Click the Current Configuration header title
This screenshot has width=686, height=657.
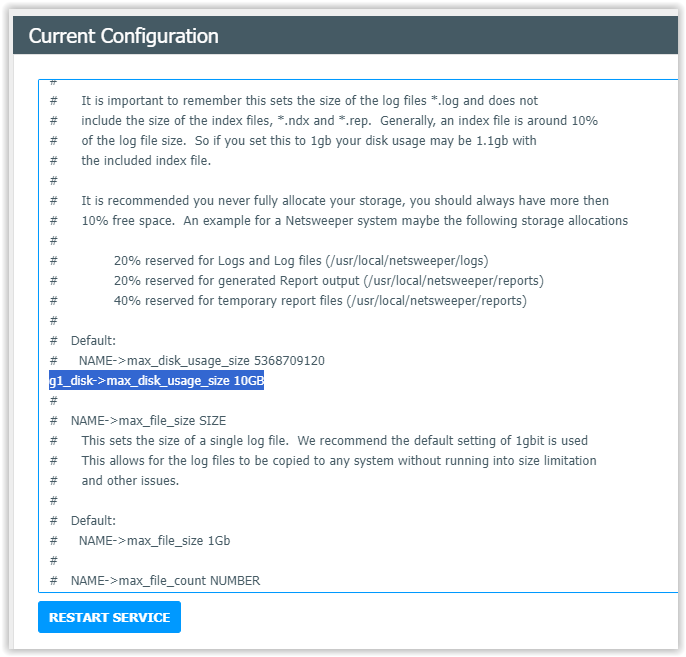pos(123,36)
